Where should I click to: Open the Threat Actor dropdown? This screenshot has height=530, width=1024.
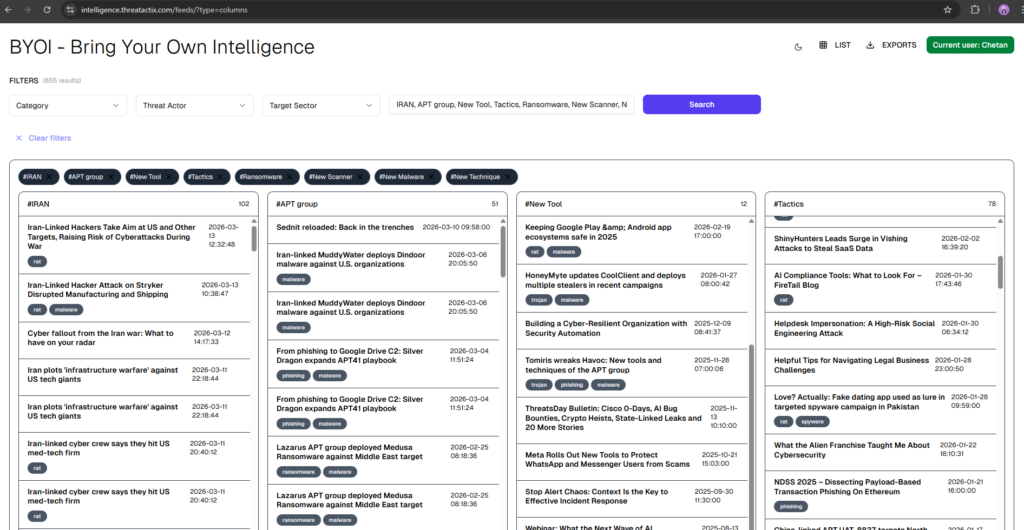click(195, 105)
